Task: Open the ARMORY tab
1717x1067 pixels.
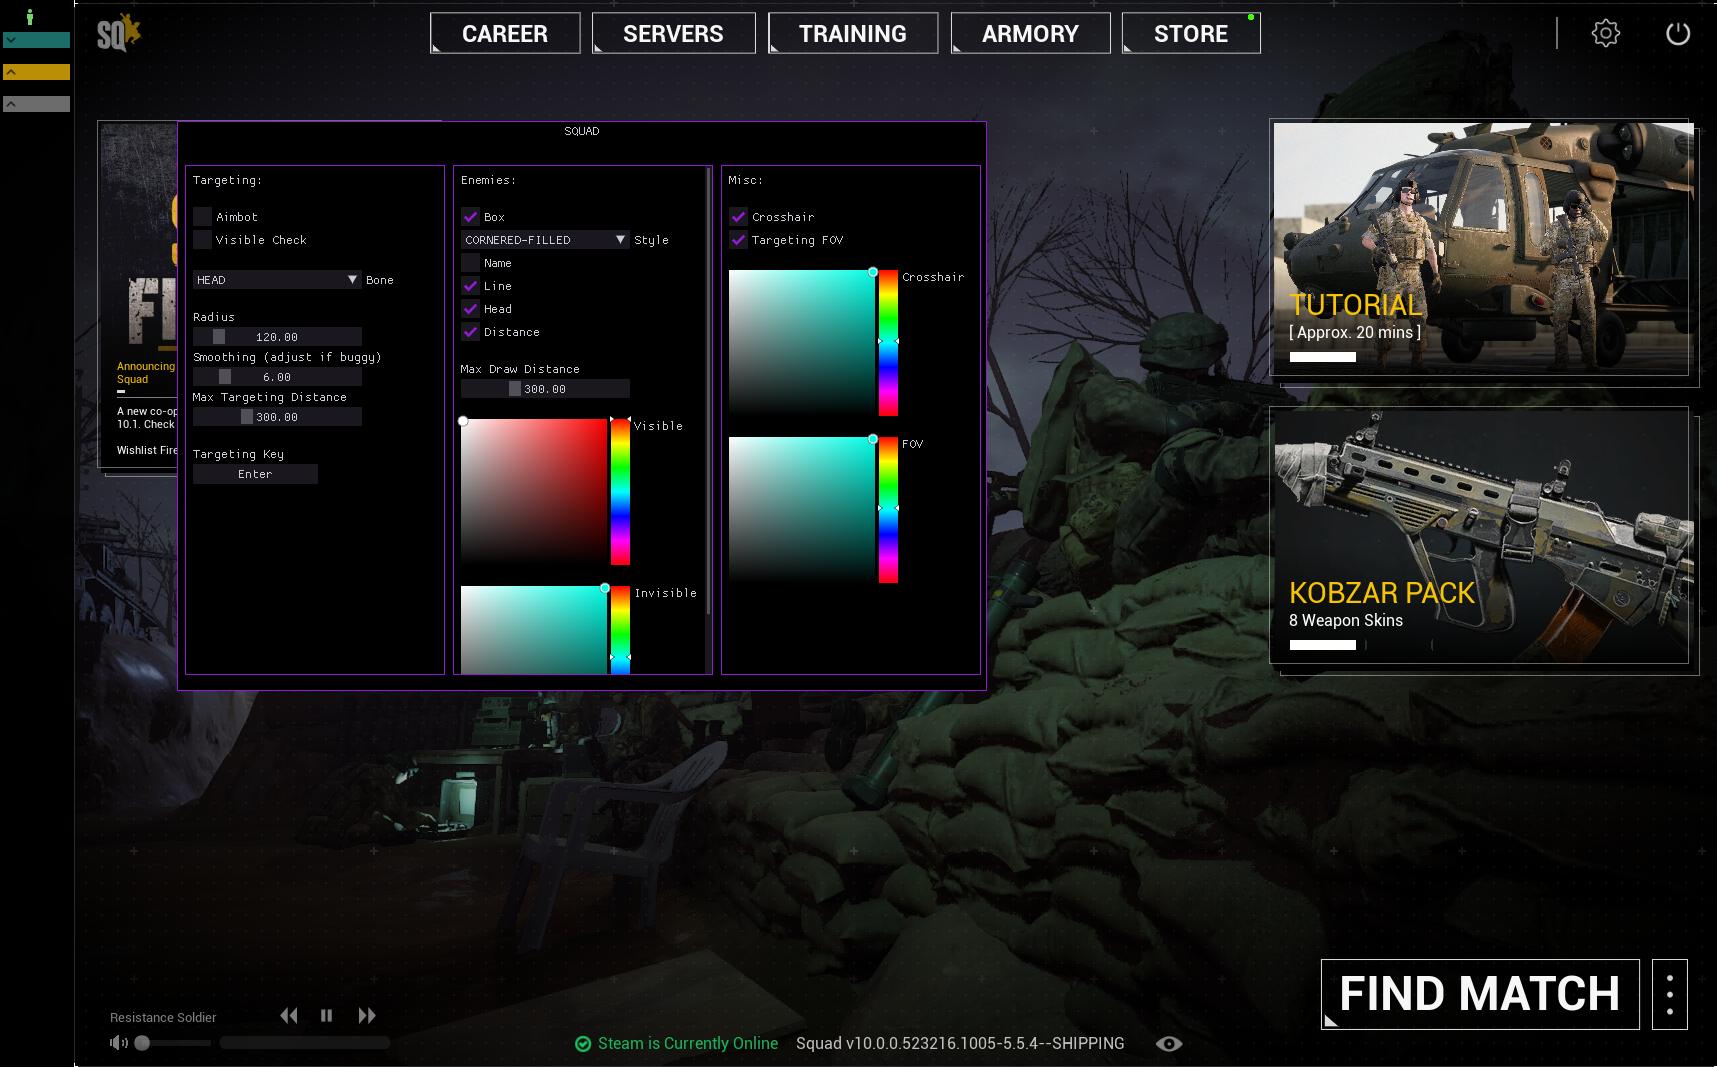Action: (1030, 34)
